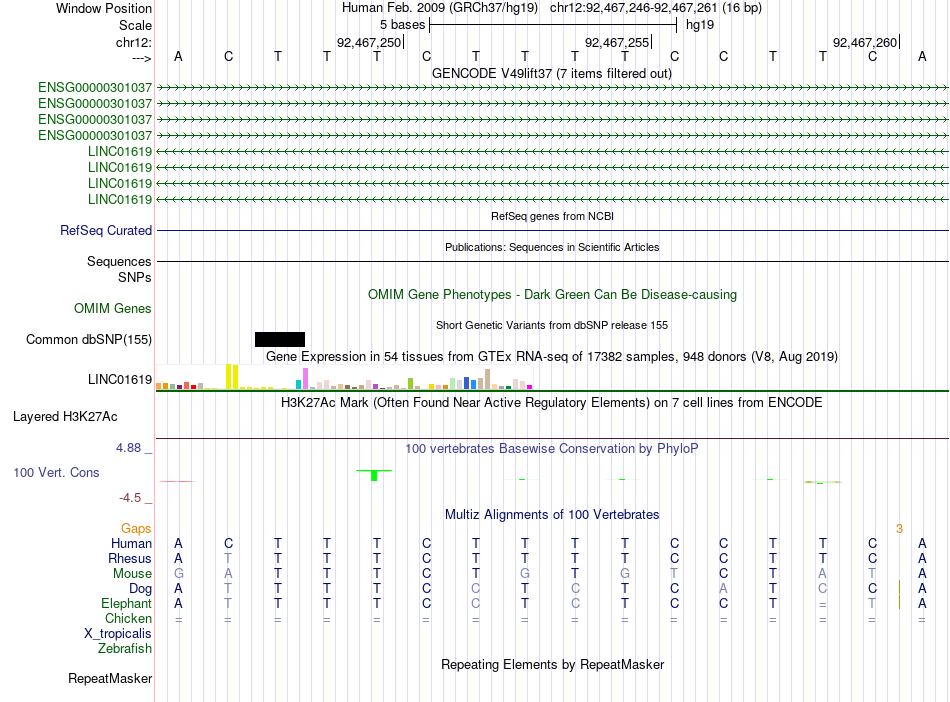Screen dimensions: 950x702
Task: Open Short Genetic Variants from dbSNP title
Action: 552,325
